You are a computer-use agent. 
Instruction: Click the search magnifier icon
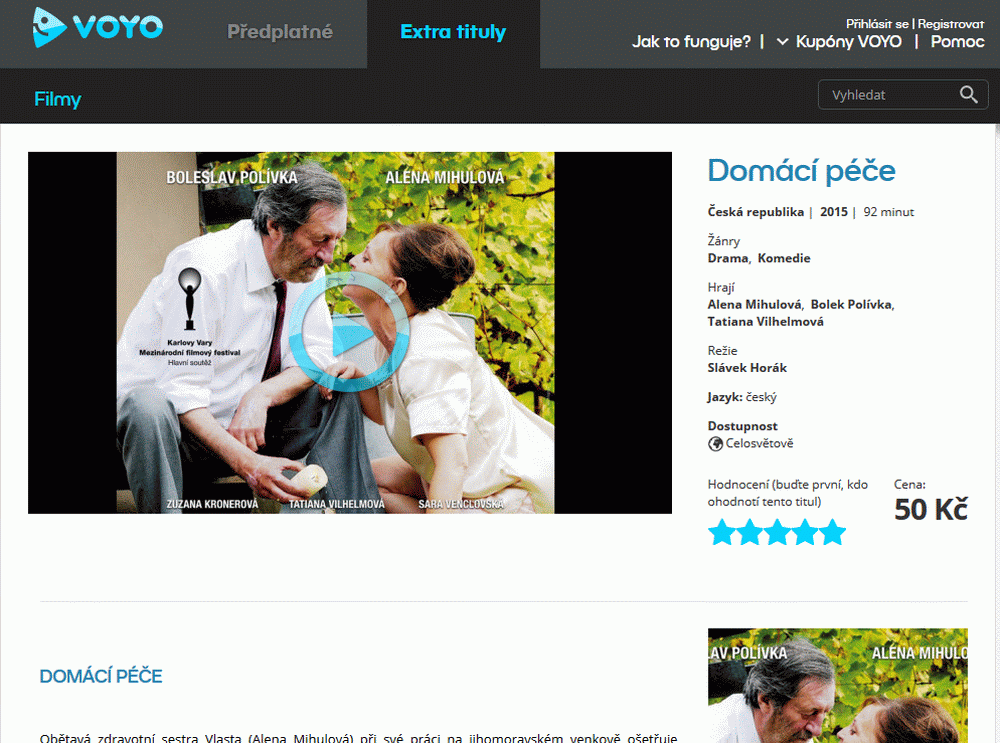click(x=968, y=94)
